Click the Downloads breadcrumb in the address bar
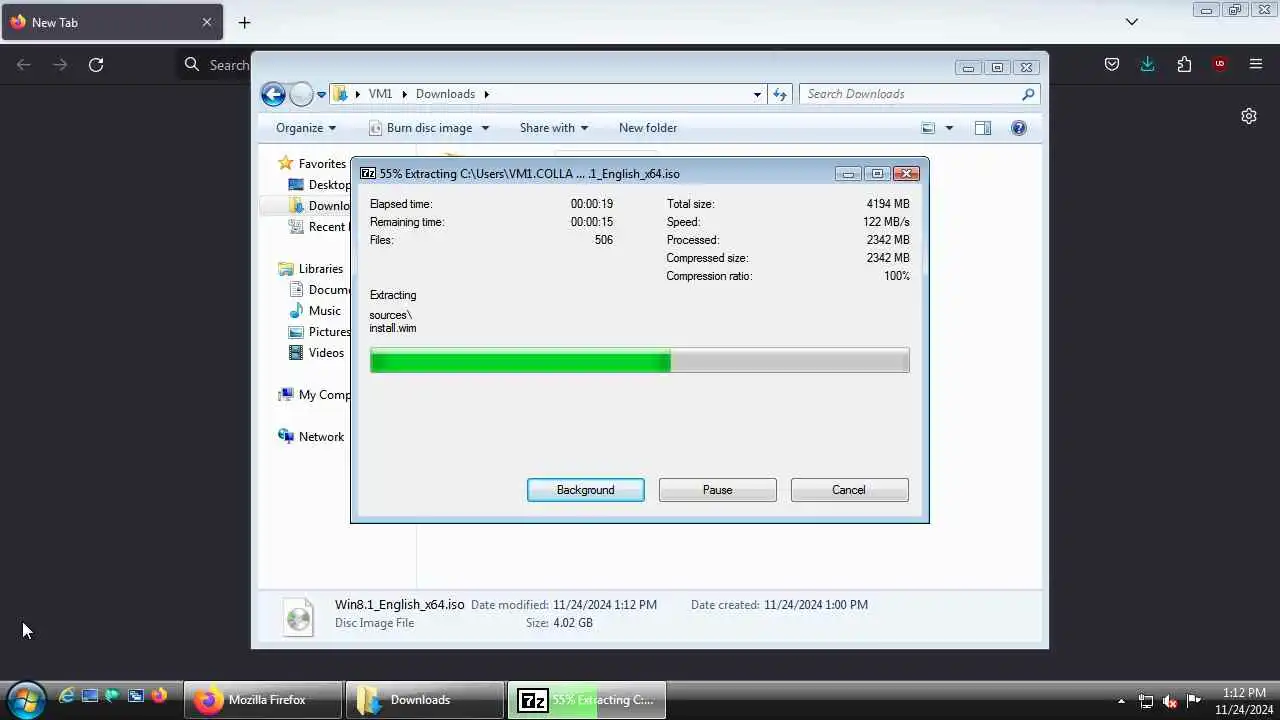The width and height of the screenshot is (1280, 720). 445,94
